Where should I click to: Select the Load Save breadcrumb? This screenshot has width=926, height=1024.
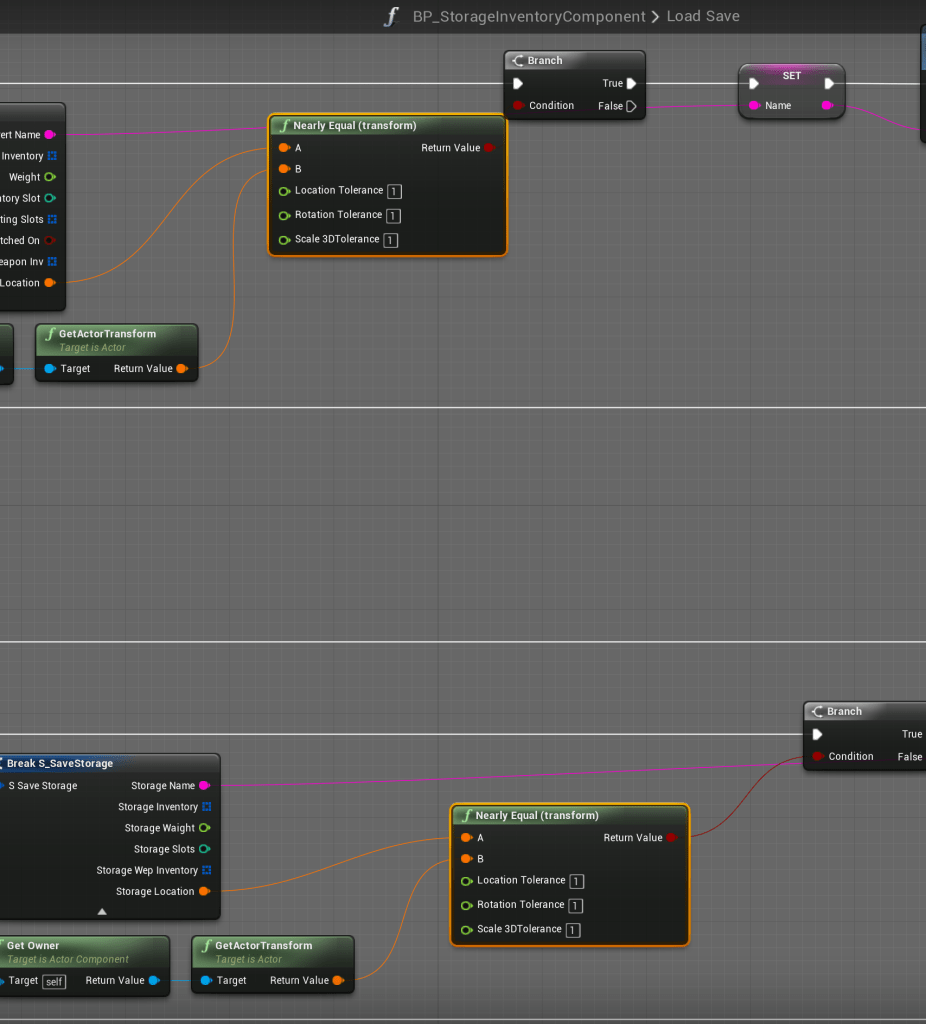[x=703, y=17]
